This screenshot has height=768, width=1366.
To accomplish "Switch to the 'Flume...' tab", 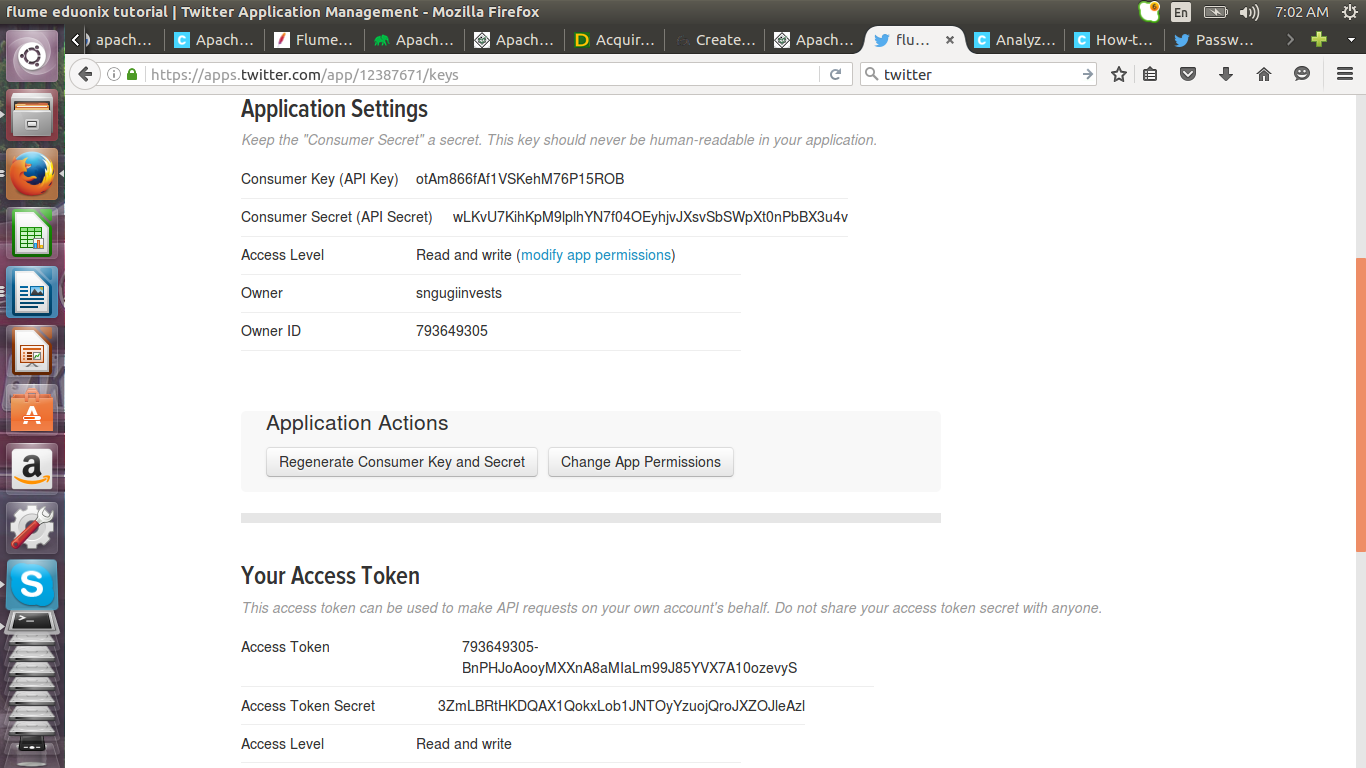I will (x=315, y=40).
